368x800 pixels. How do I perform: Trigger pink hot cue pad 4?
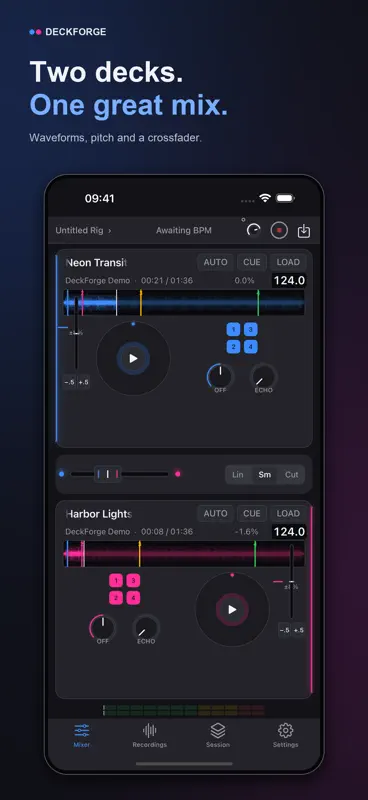[x=133, y=598]
